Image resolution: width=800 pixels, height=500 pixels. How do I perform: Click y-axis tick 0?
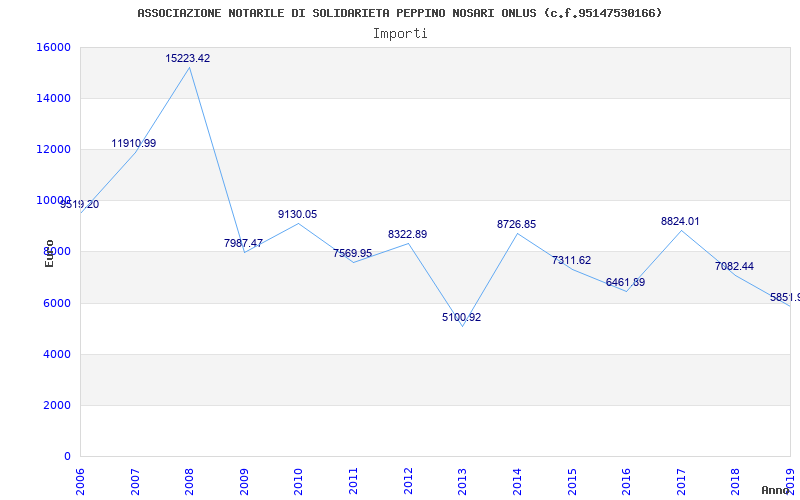click(x=67, y=456)
